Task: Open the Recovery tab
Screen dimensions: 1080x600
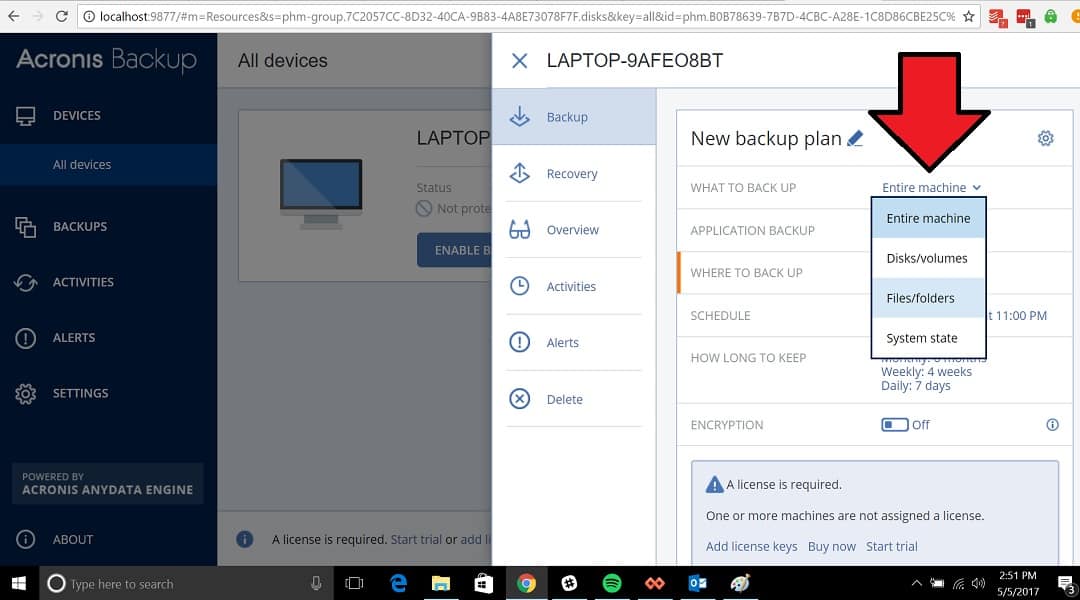Action: (574, 174)
